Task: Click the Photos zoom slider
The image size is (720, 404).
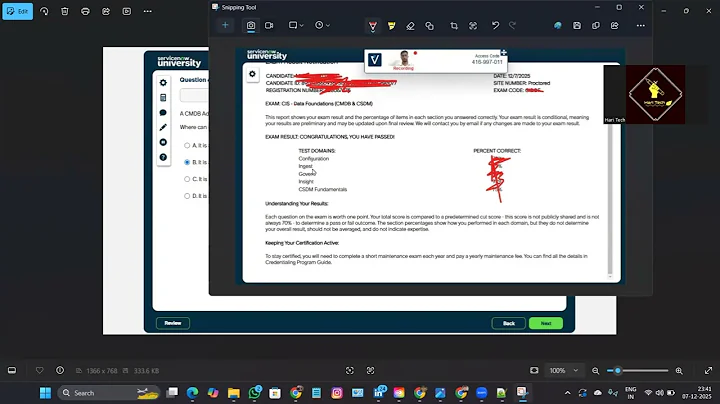Action: [x=637, y=370]
